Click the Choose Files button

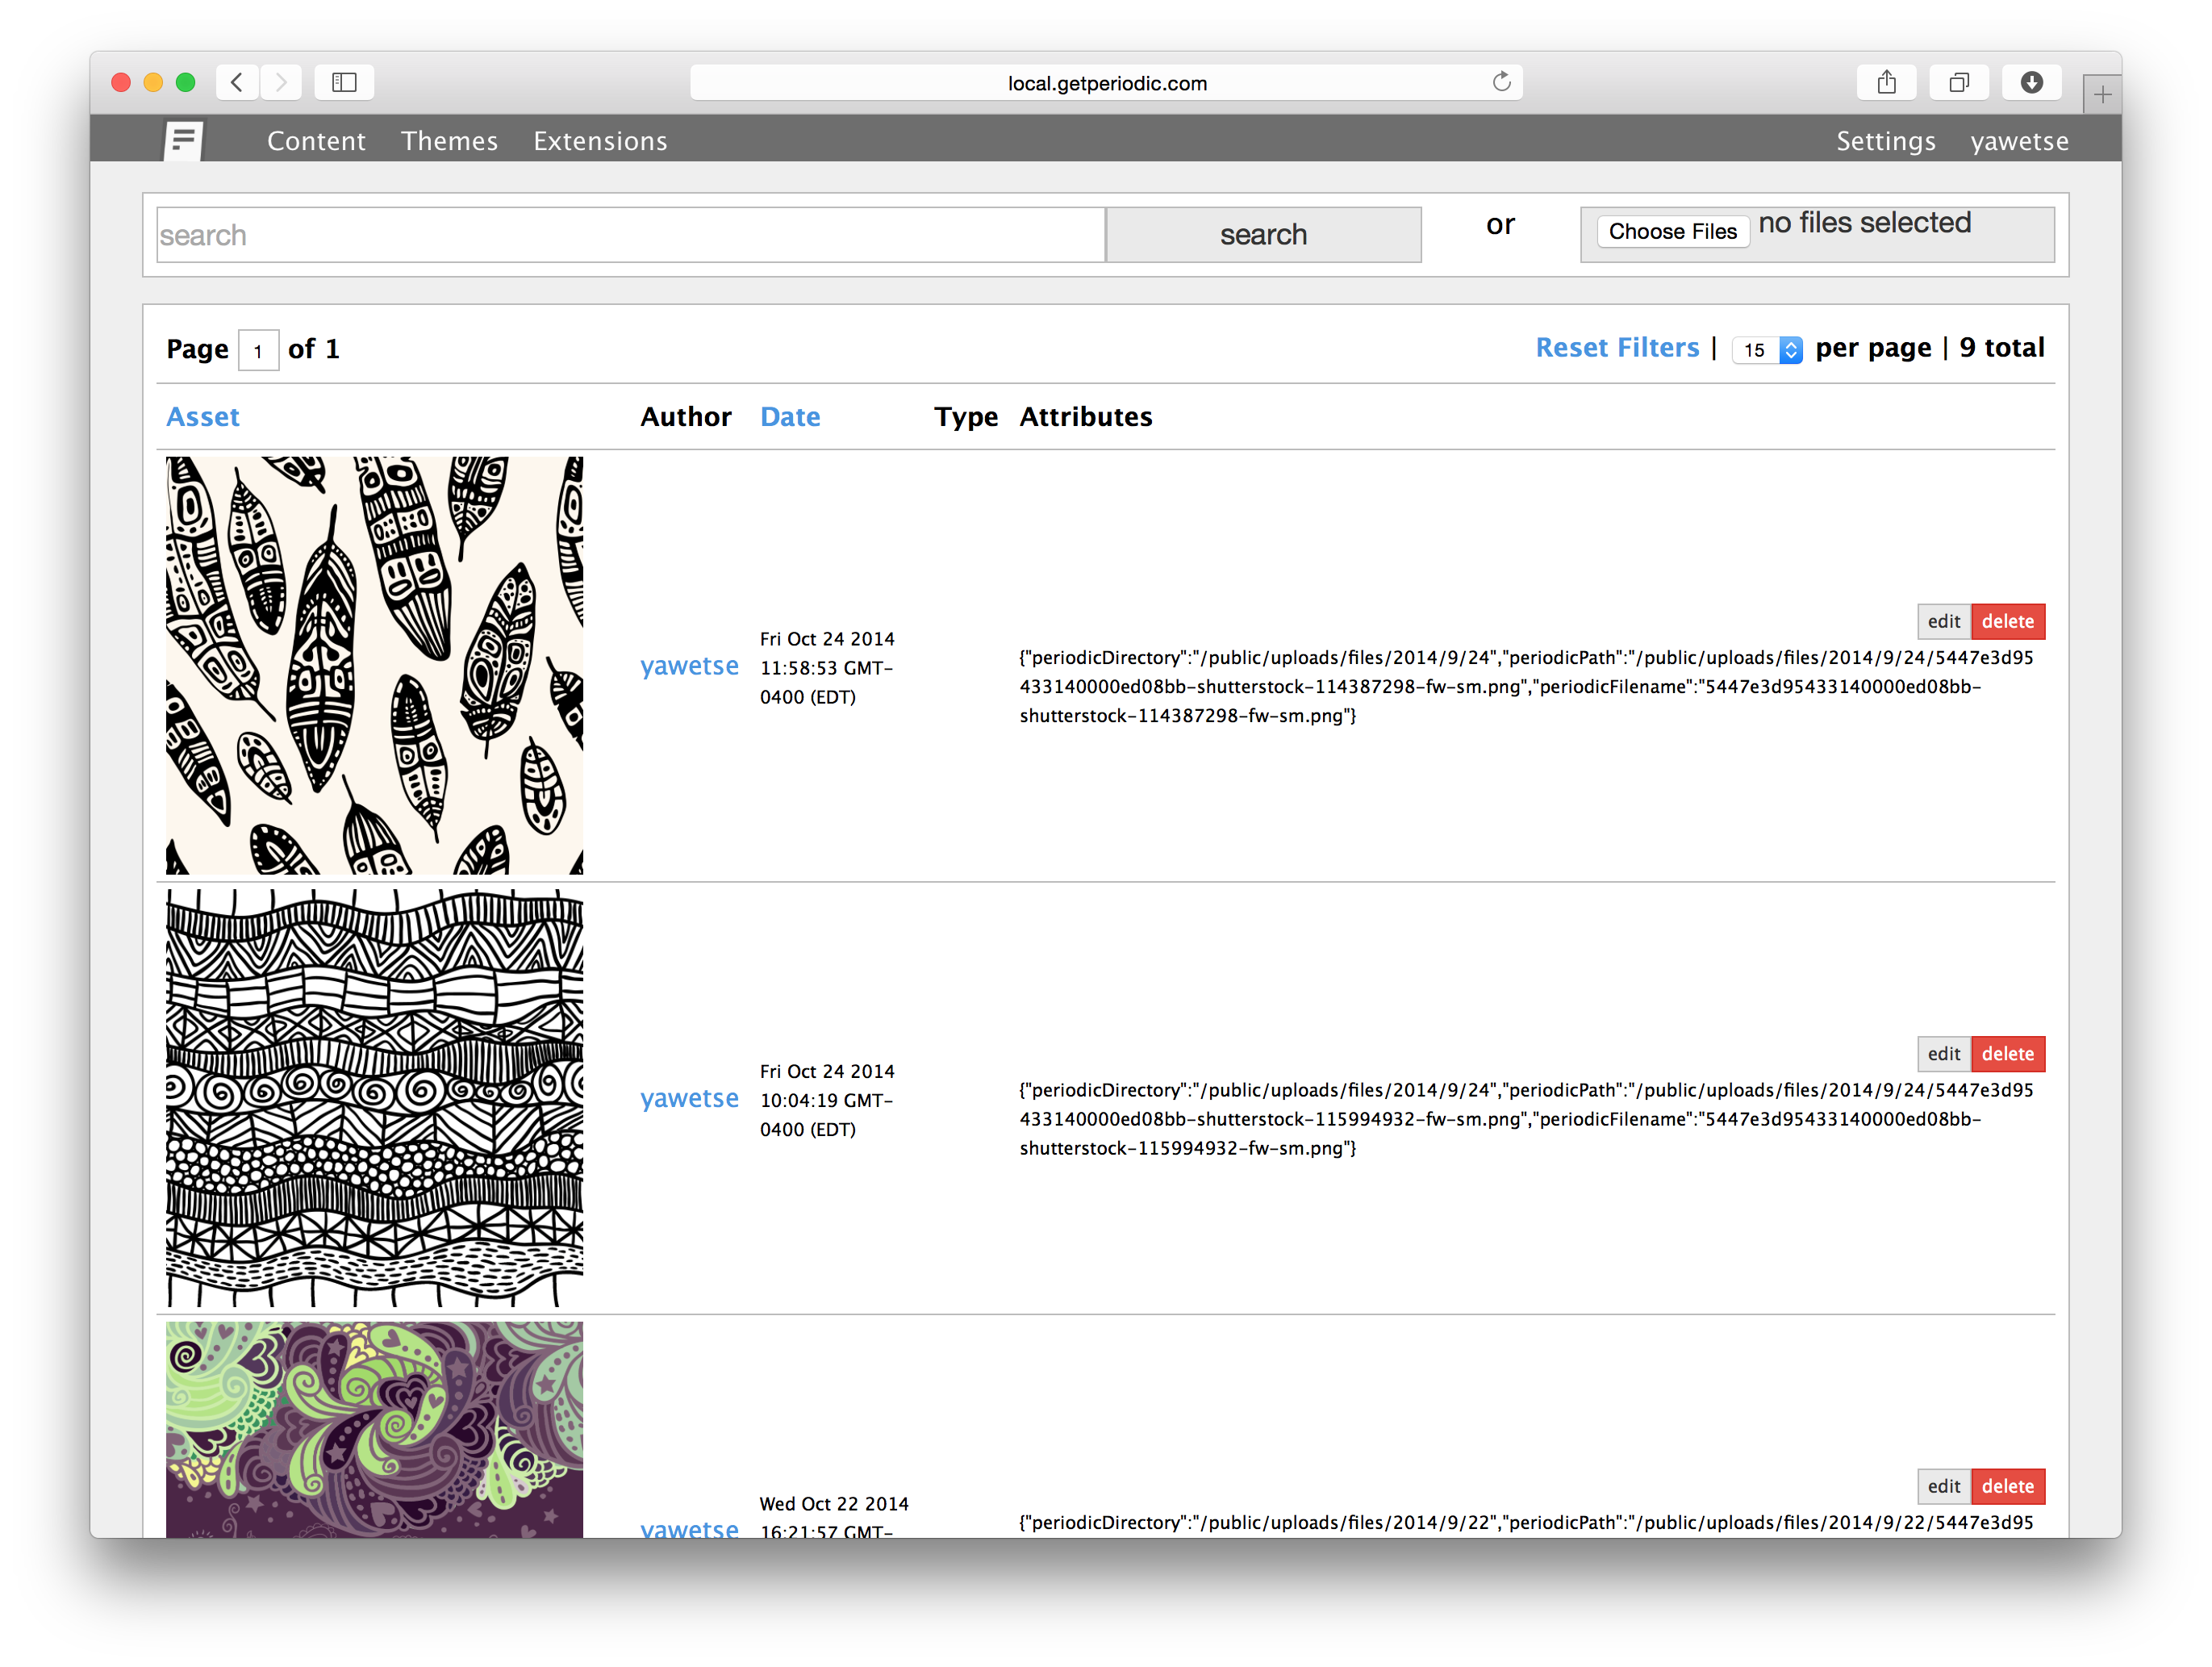1672,231
